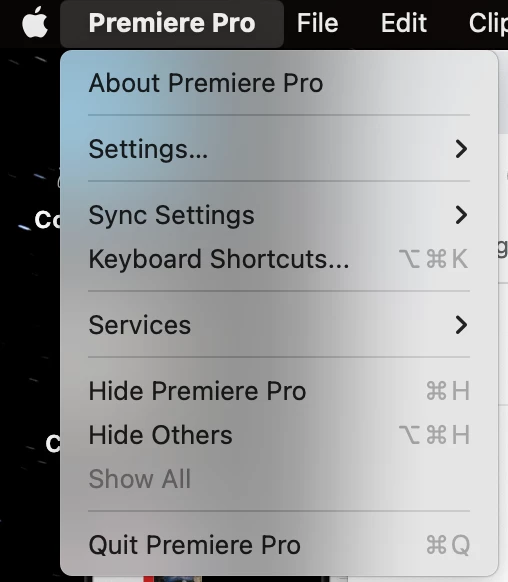
Task: Select Hide Others
Action: point(279,435)
